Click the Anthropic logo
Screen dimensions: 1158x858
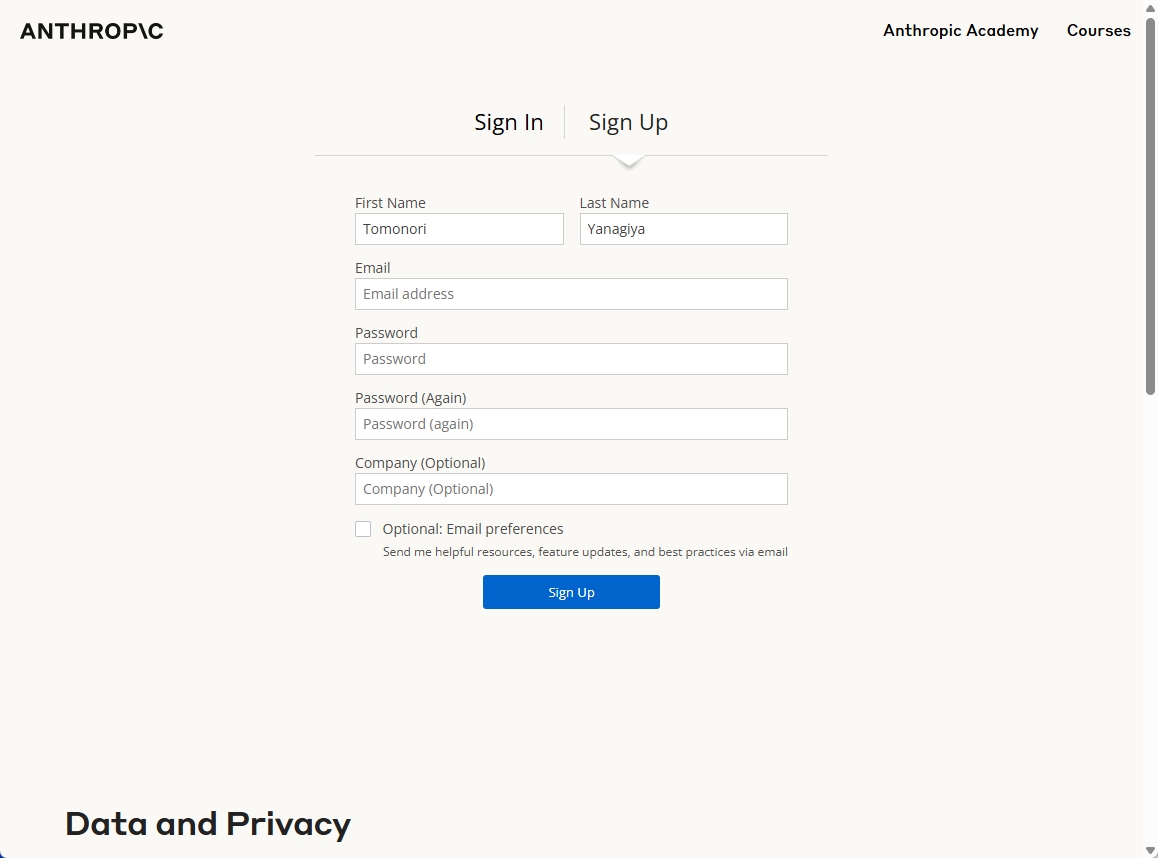point(91,31)
